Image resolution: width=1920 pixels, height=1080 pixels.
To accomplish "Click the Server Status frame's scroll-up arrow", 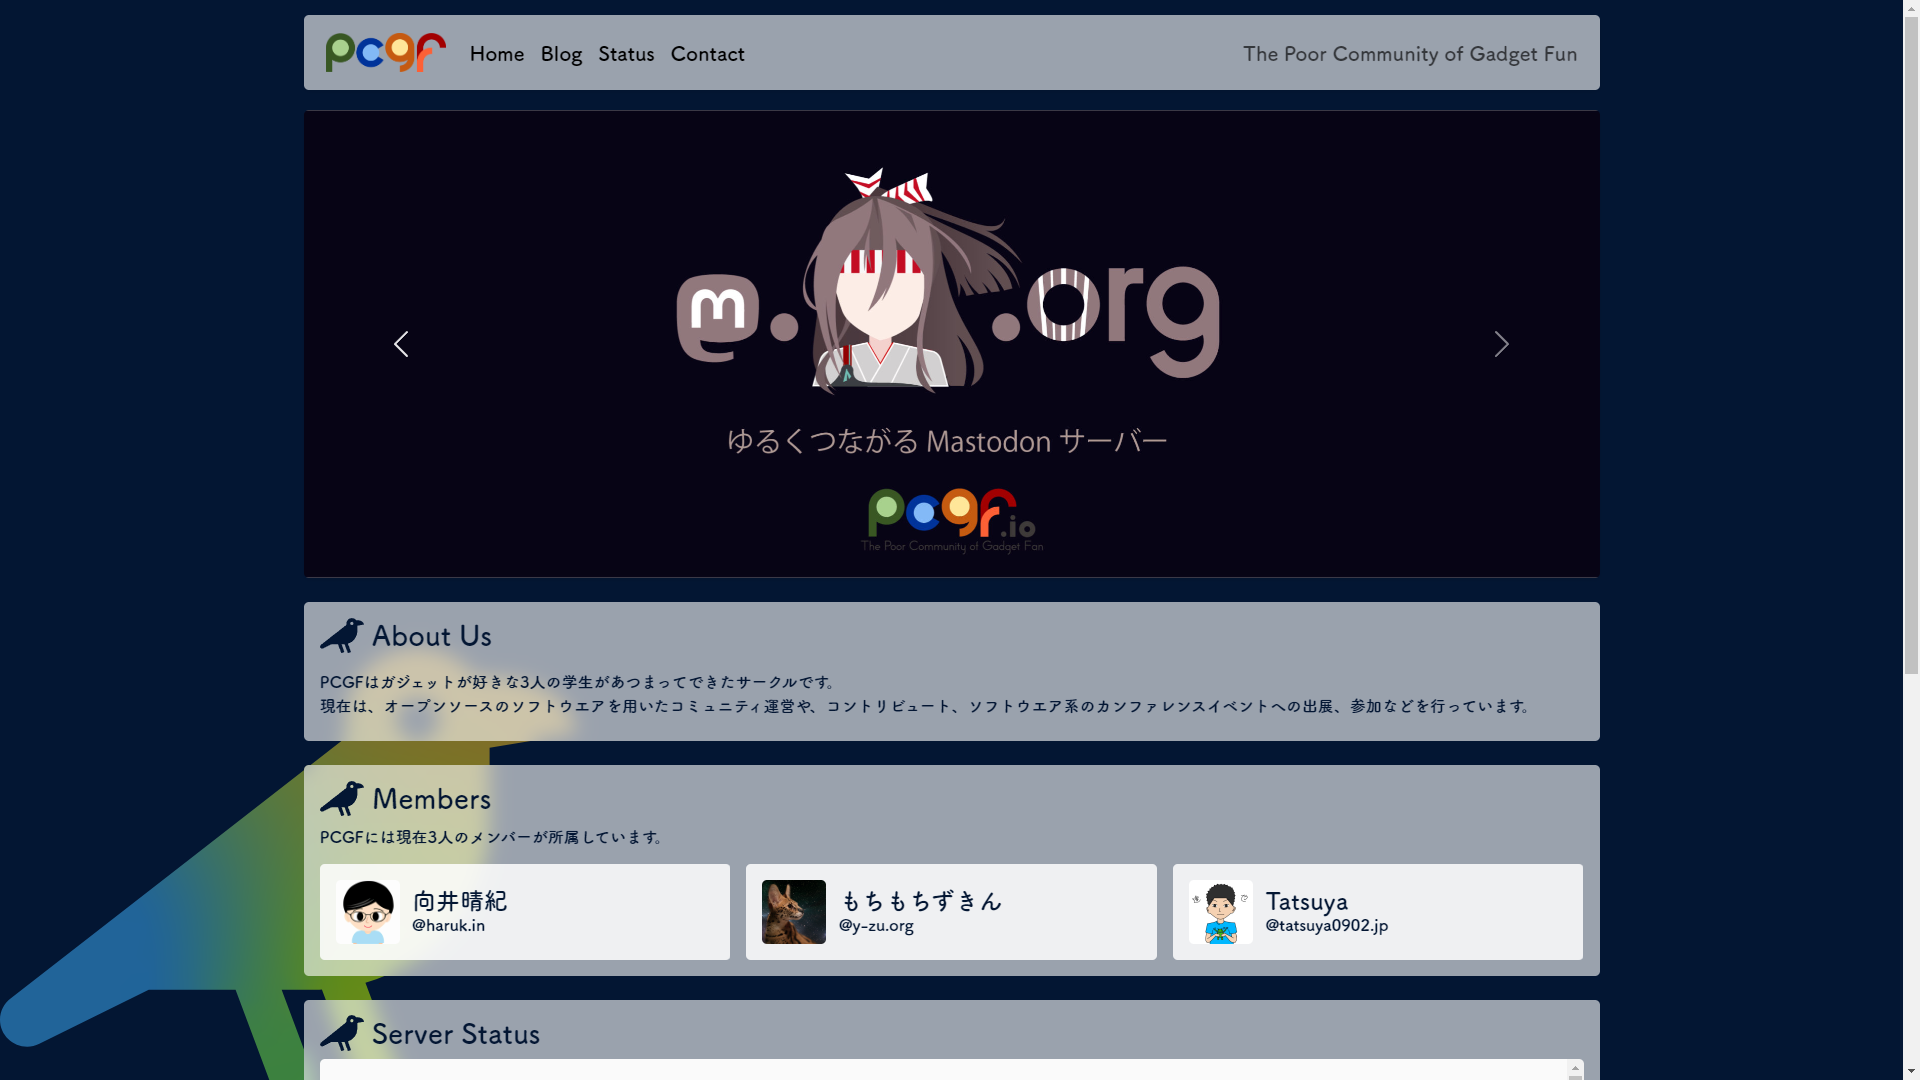I will click(1575, 1069).
